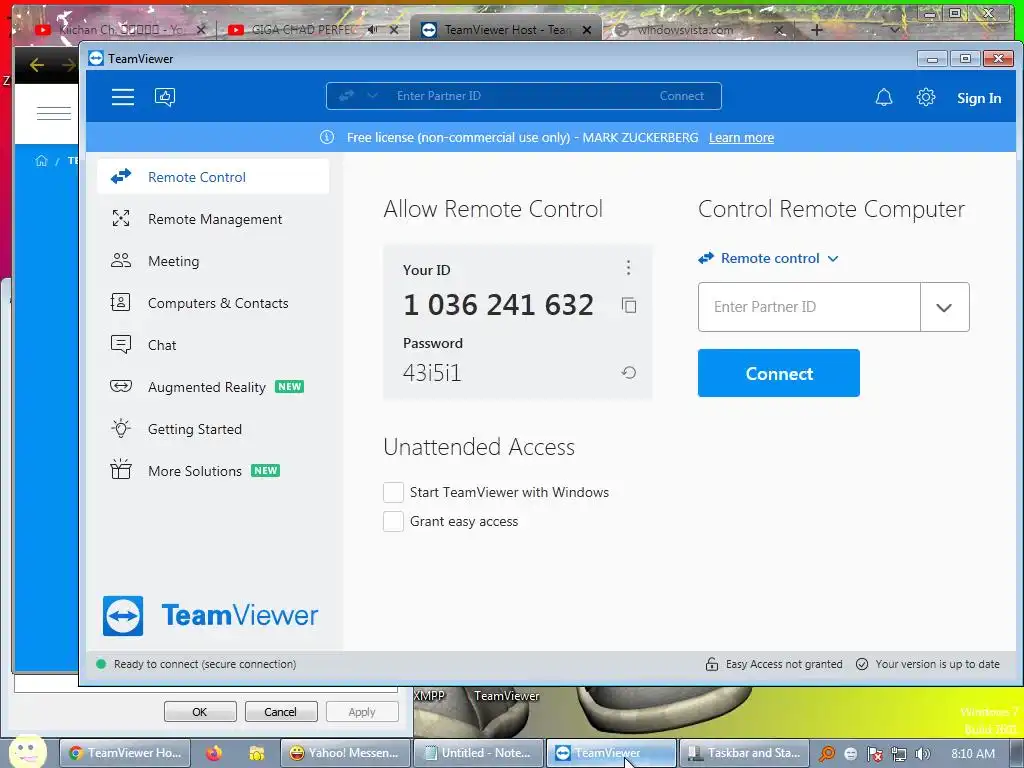Click the Chat speech bubble icon

(121, 344)
